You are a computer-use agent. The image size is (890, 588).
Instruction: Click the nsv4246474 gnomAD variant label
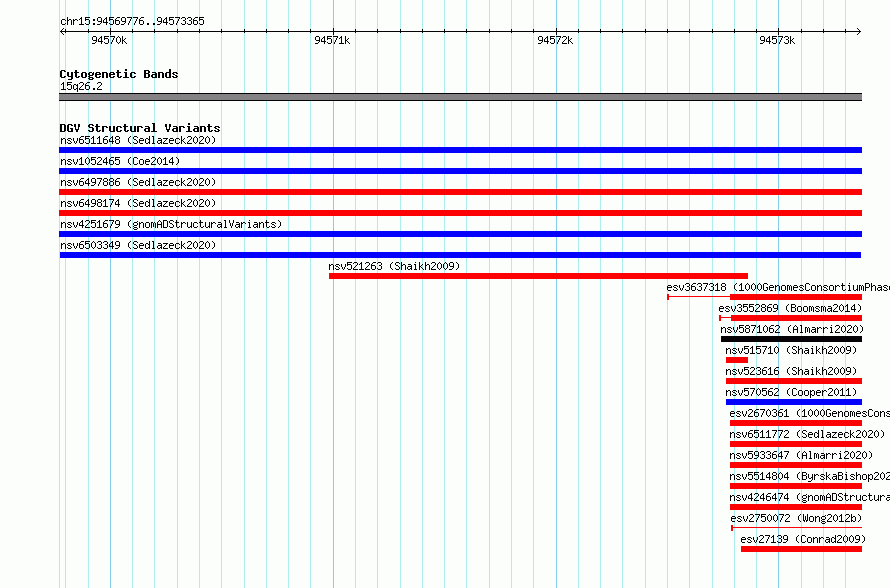point(809,497)
